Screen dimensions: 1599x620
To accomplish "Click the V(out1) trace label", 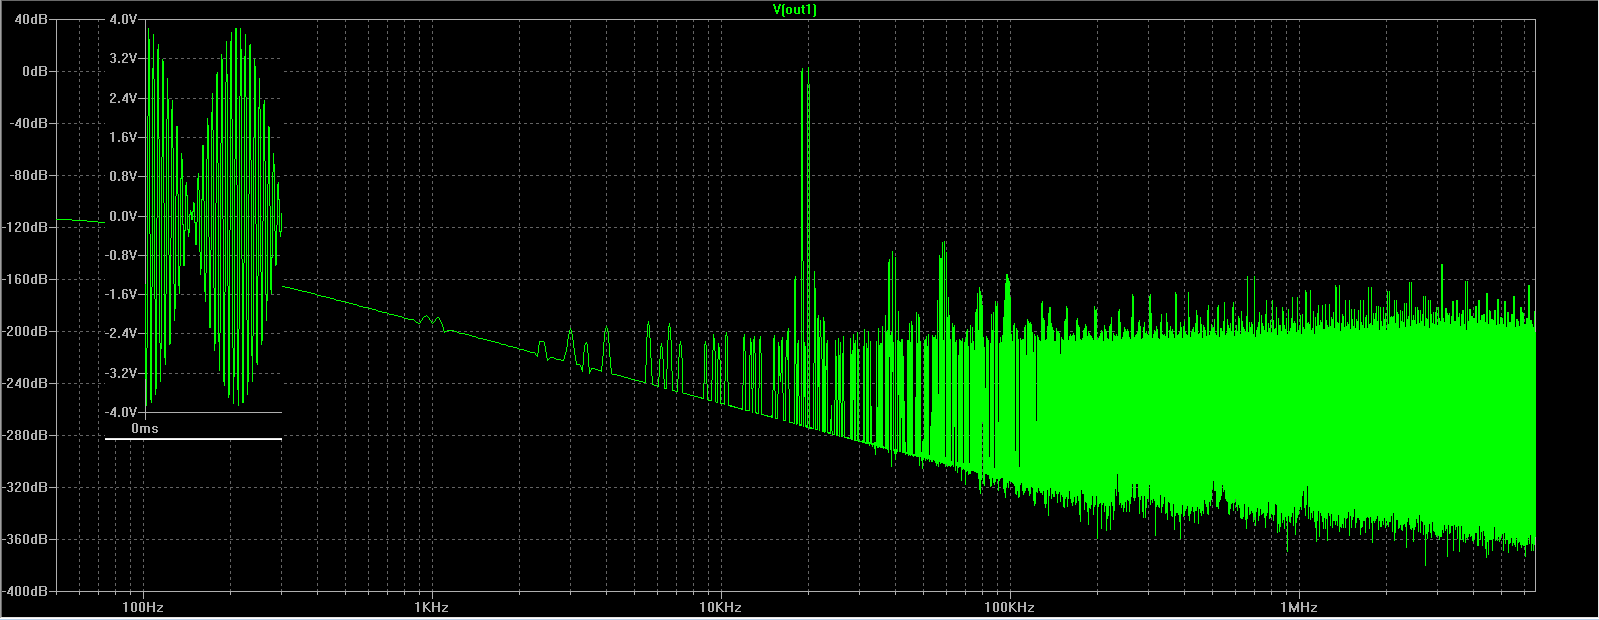I will click(795, 10).
